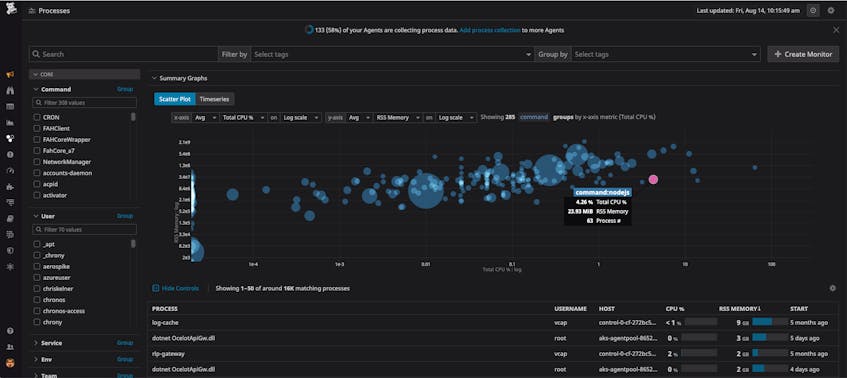Open the Infrastructure icon (highlighted) in sidebar
The height and width of the screenshot is (378, 847).
(x=10, y=138)
